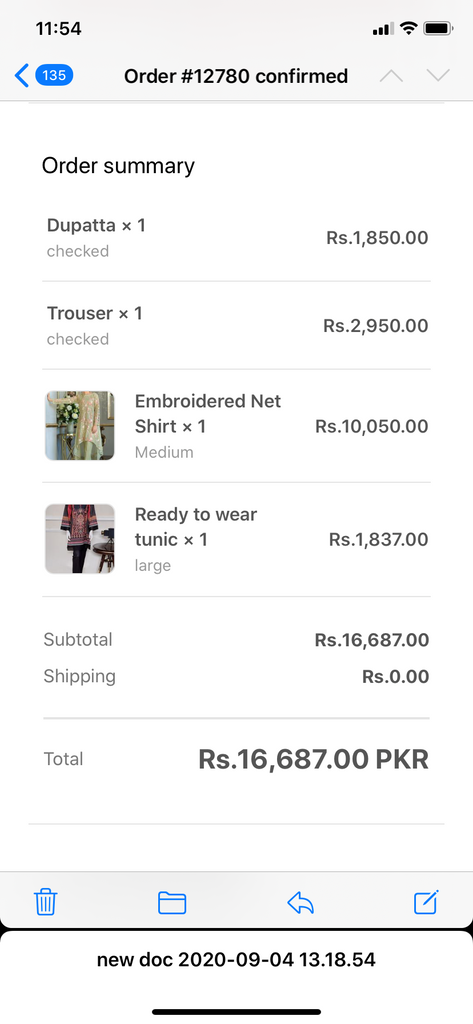Tap the battery indicator icon

(438, 28)
